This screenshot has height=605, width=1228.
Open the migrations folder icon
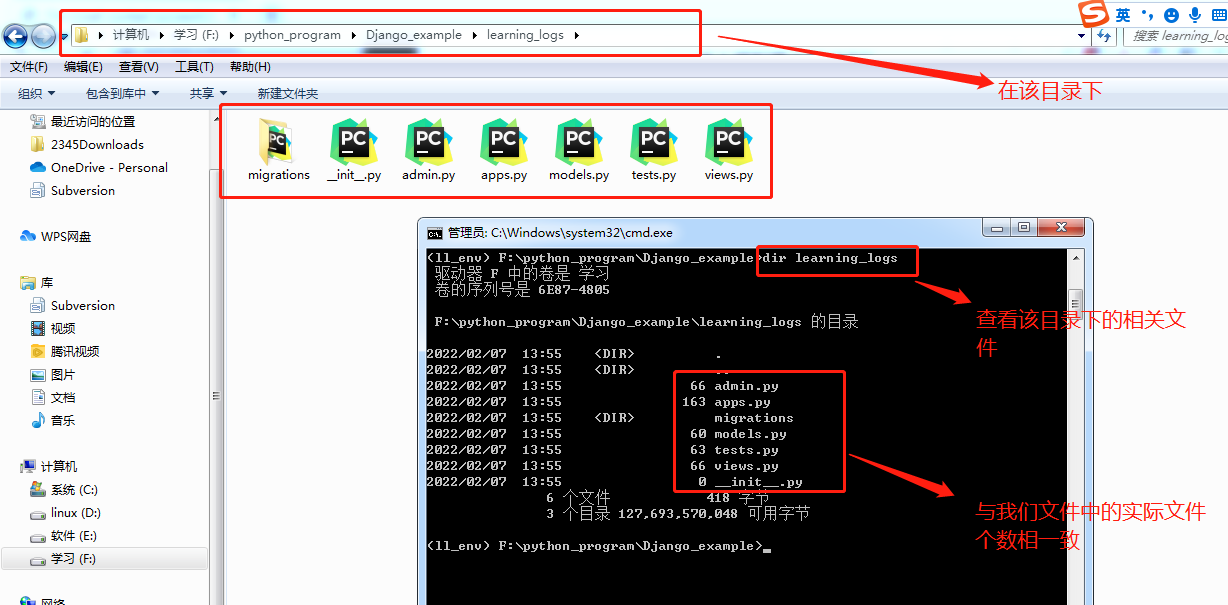(278, 142)
